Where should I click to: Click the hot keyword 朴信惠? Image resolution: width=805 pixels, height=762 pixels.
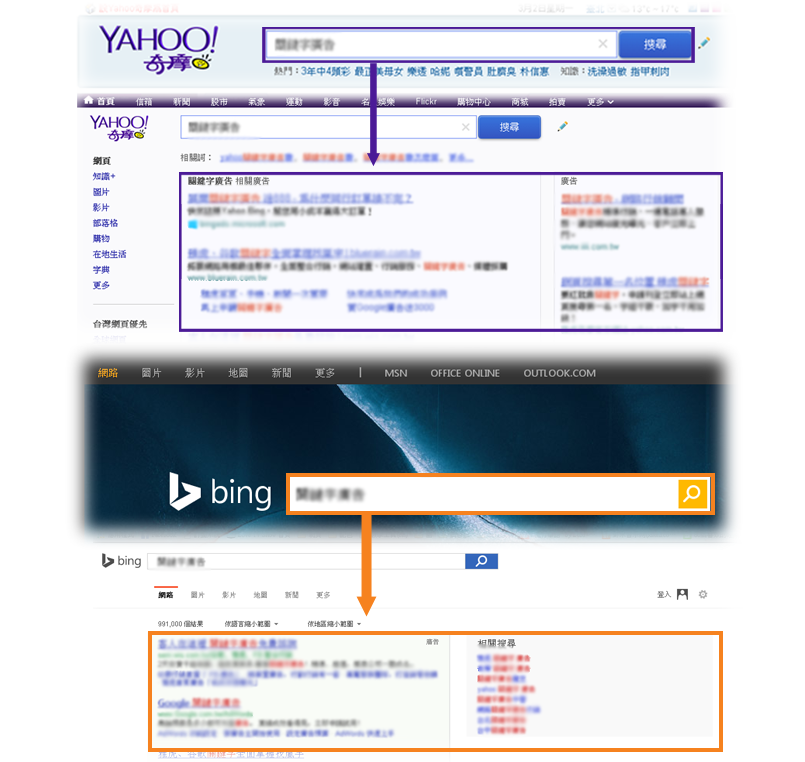(534, 71)
